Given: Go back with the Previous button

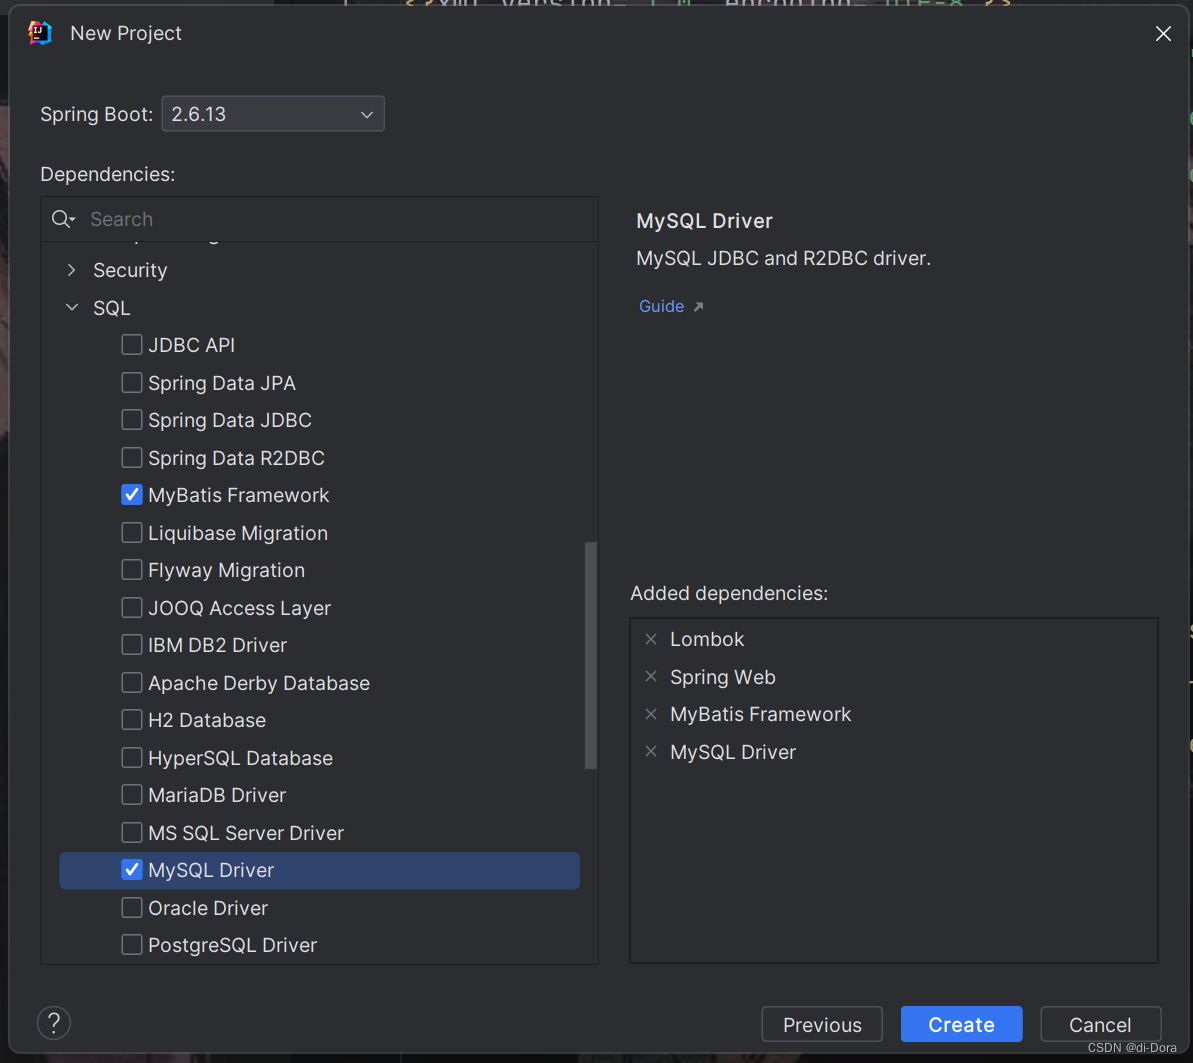Looking at the screenshot, I should 822,1024.
